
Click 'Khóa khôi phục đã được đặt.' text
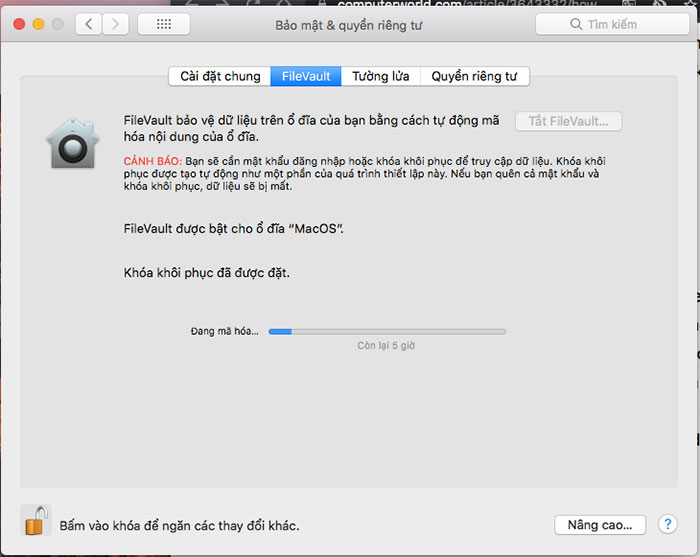coord(207,273)
